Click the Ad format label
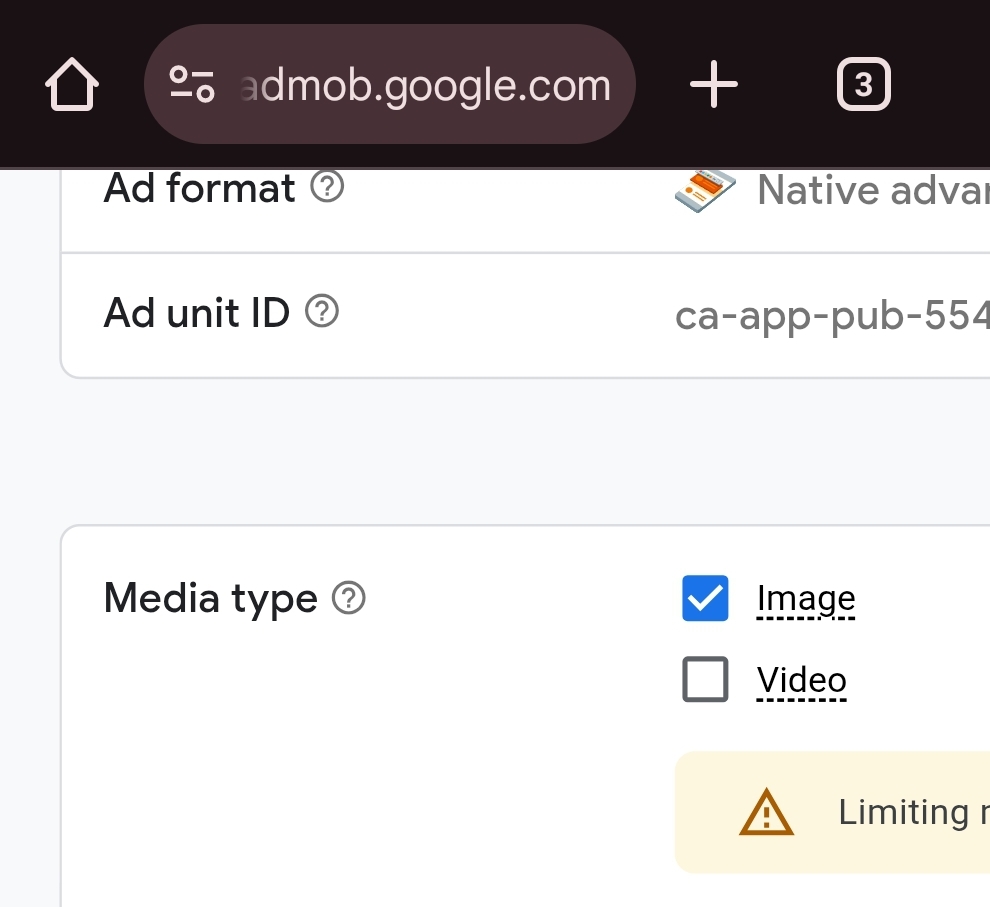Image resolution: width=990 pixels, height=907 pixels. click(x=200, y=188)
